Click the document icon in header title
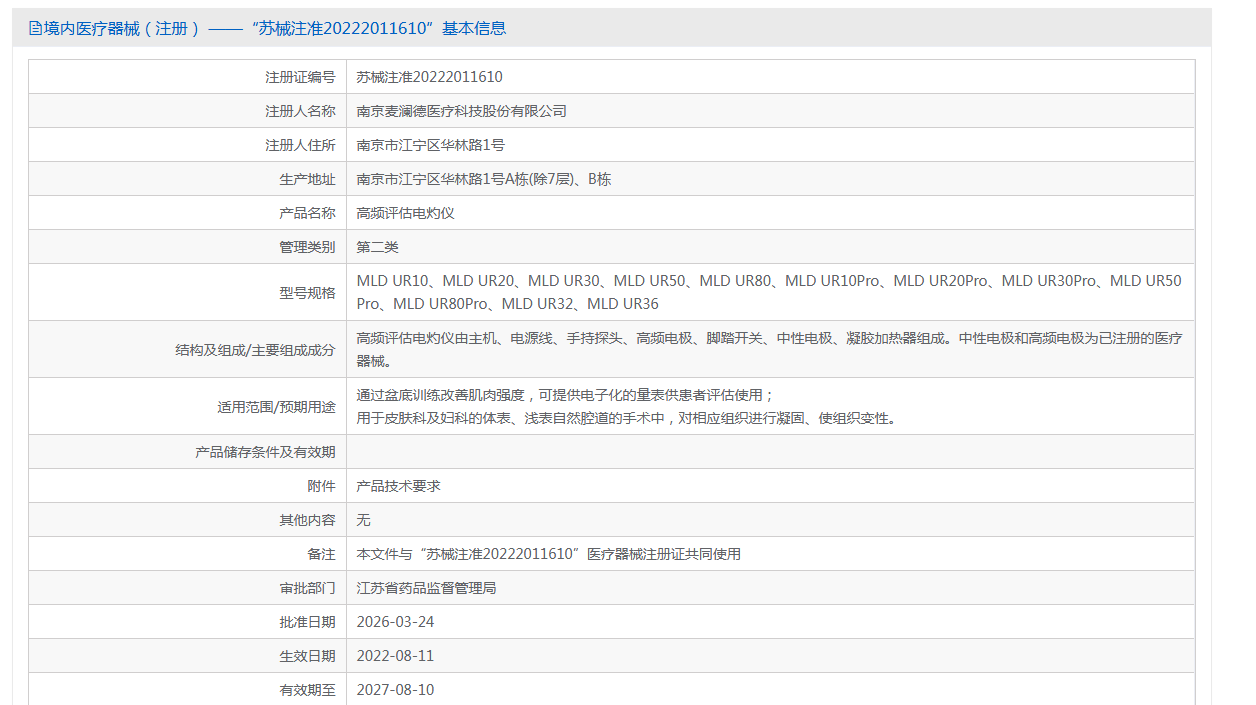This screenshot has width=1256, height=705. (x=35, y=29)
